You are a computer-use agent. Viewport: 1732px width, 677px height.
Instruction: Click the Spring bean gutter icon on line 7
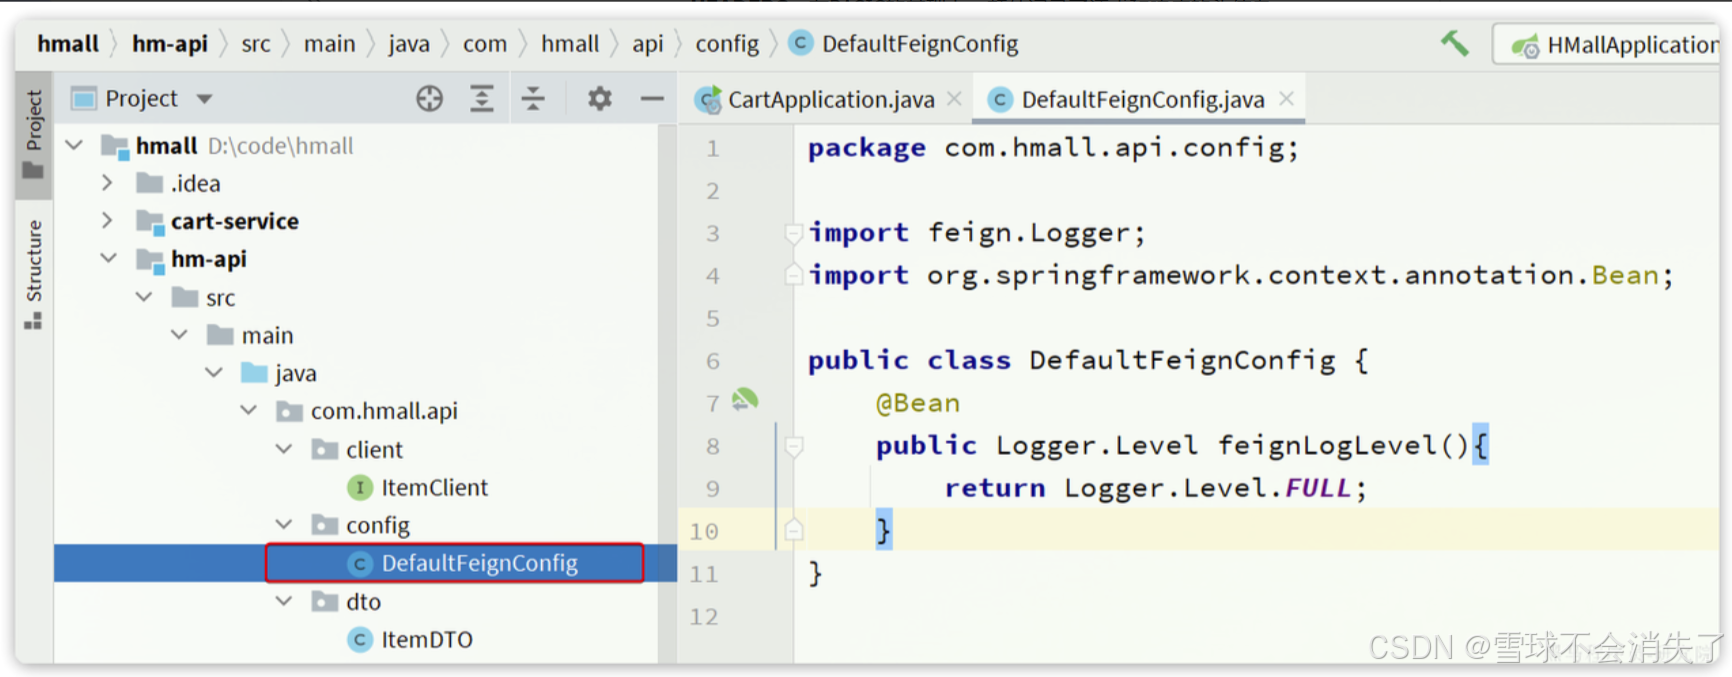click(x=745, y=401)
